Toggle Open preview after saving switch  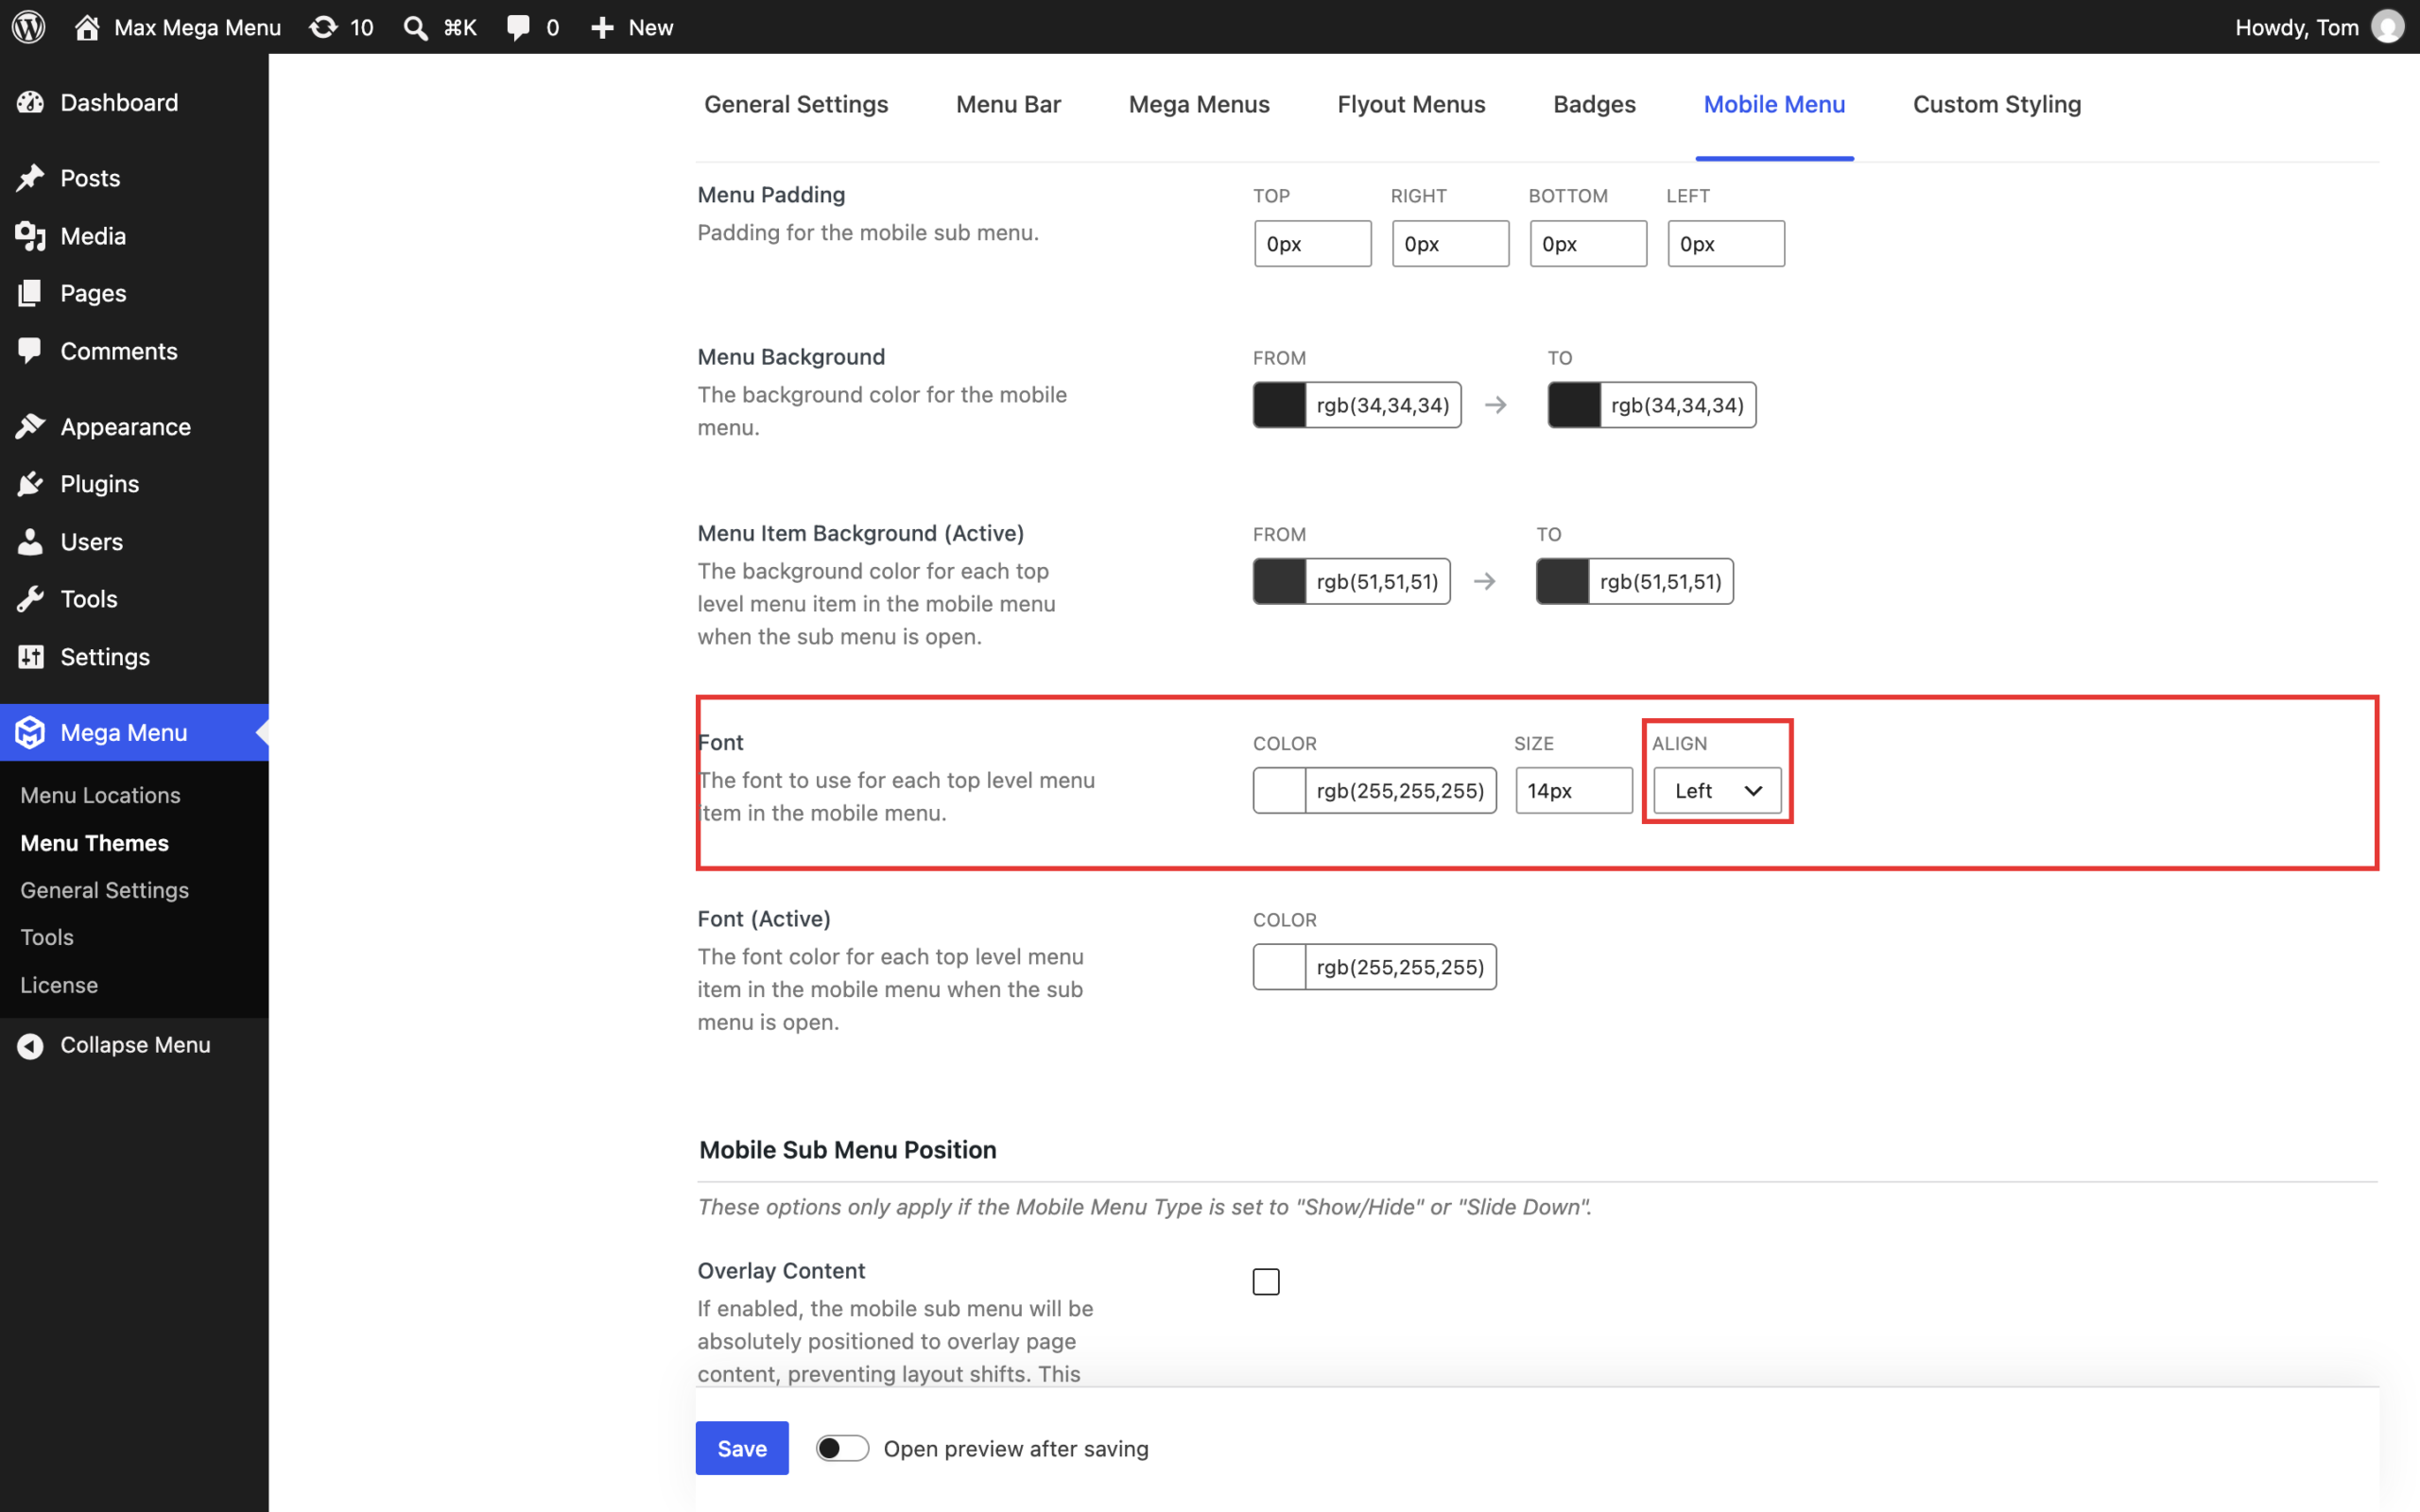[x=842, y=1448]
